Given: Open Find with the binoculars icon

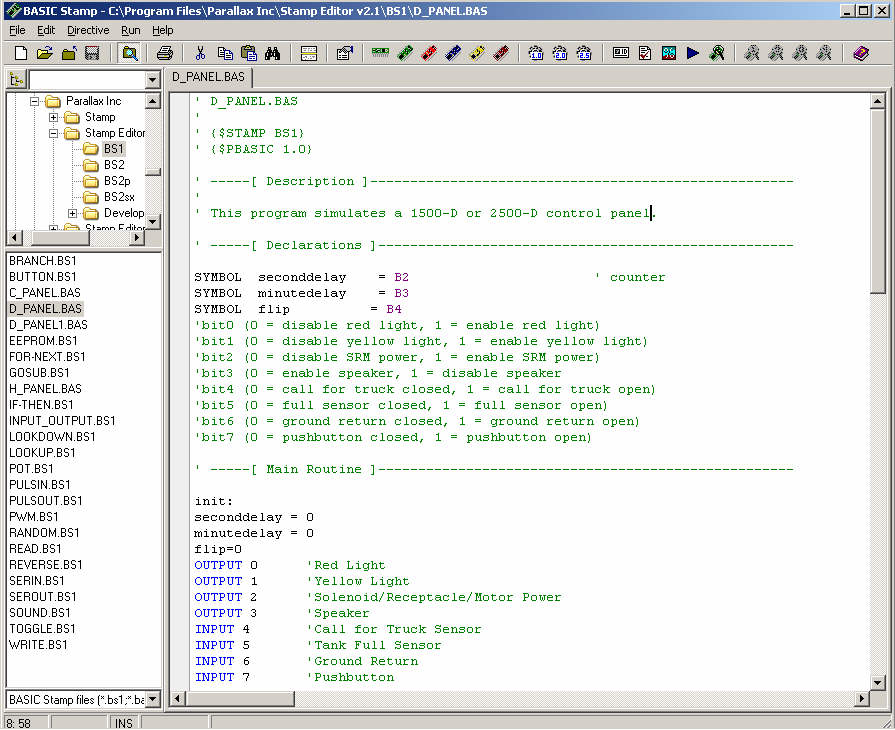Looking at the screenshot, I should coord(272,53).
